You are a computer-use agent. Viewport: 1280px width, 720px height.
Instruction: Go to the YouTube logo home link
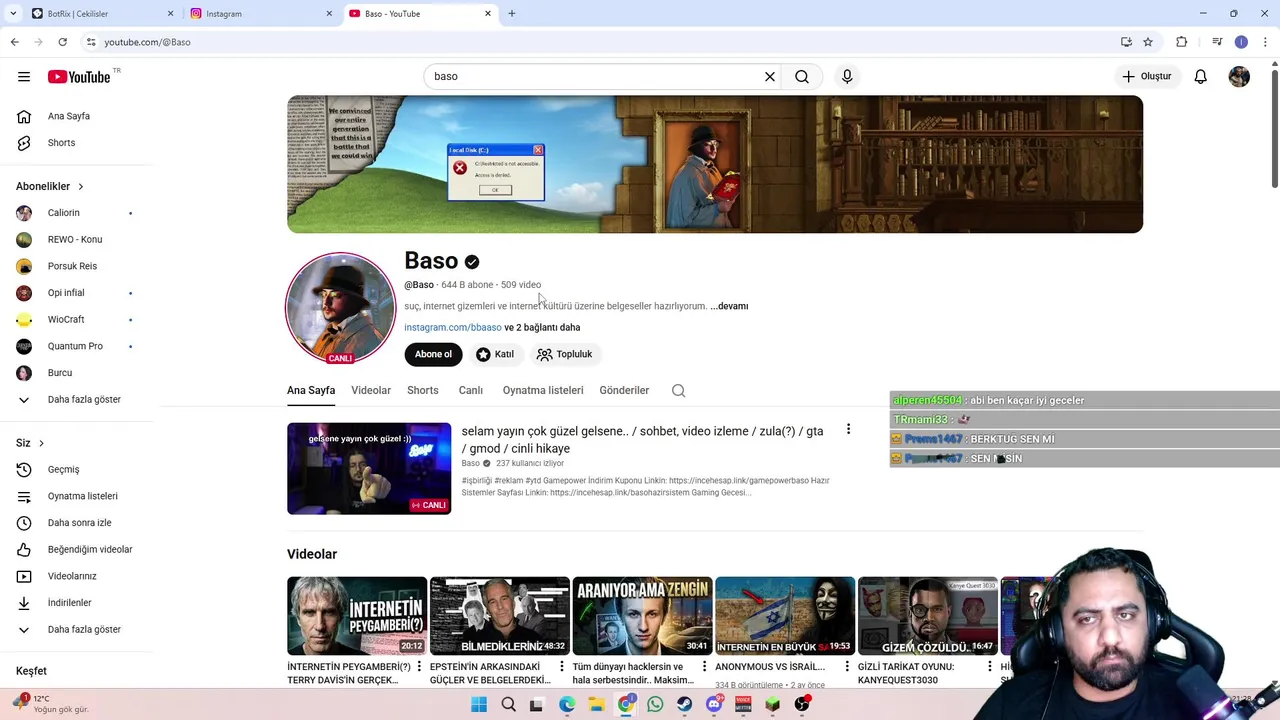[x=80, y=77]
